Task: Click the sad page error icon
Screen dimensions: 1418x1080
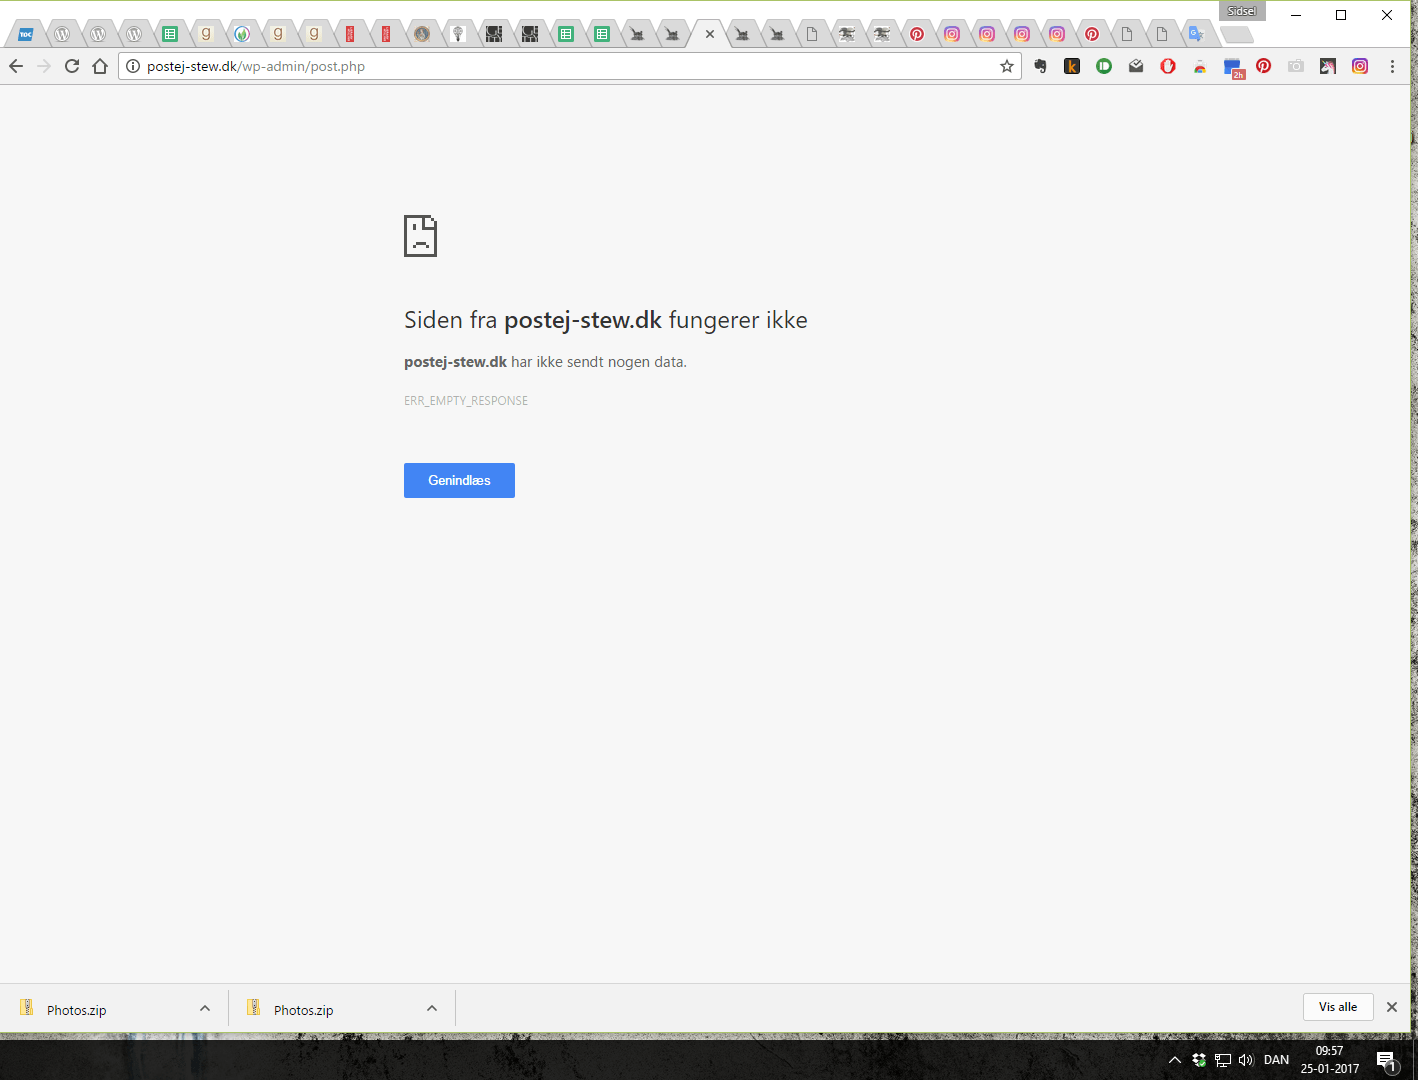Action: [x=420, y=236]
